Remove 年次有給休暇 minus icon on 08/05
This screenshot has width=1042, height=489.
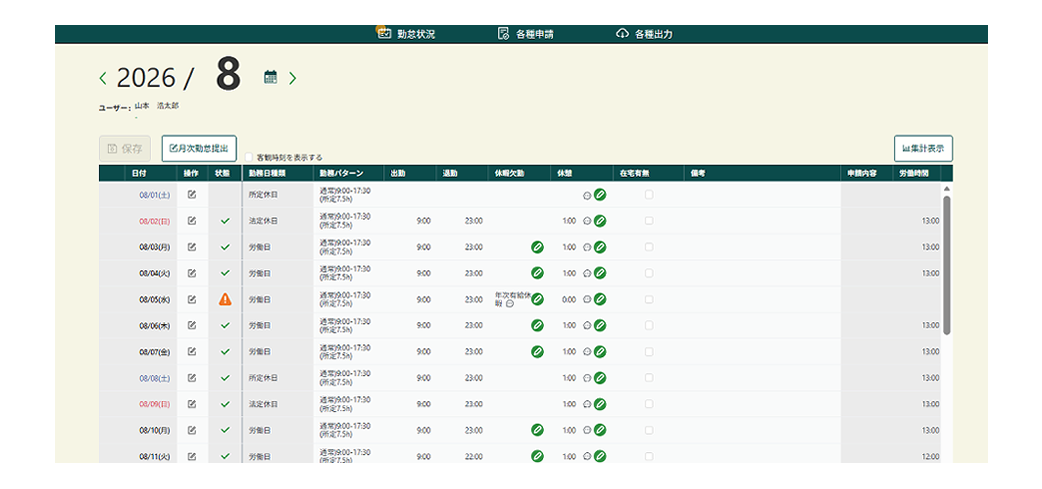pyautogui.click(x=510, y=304)
